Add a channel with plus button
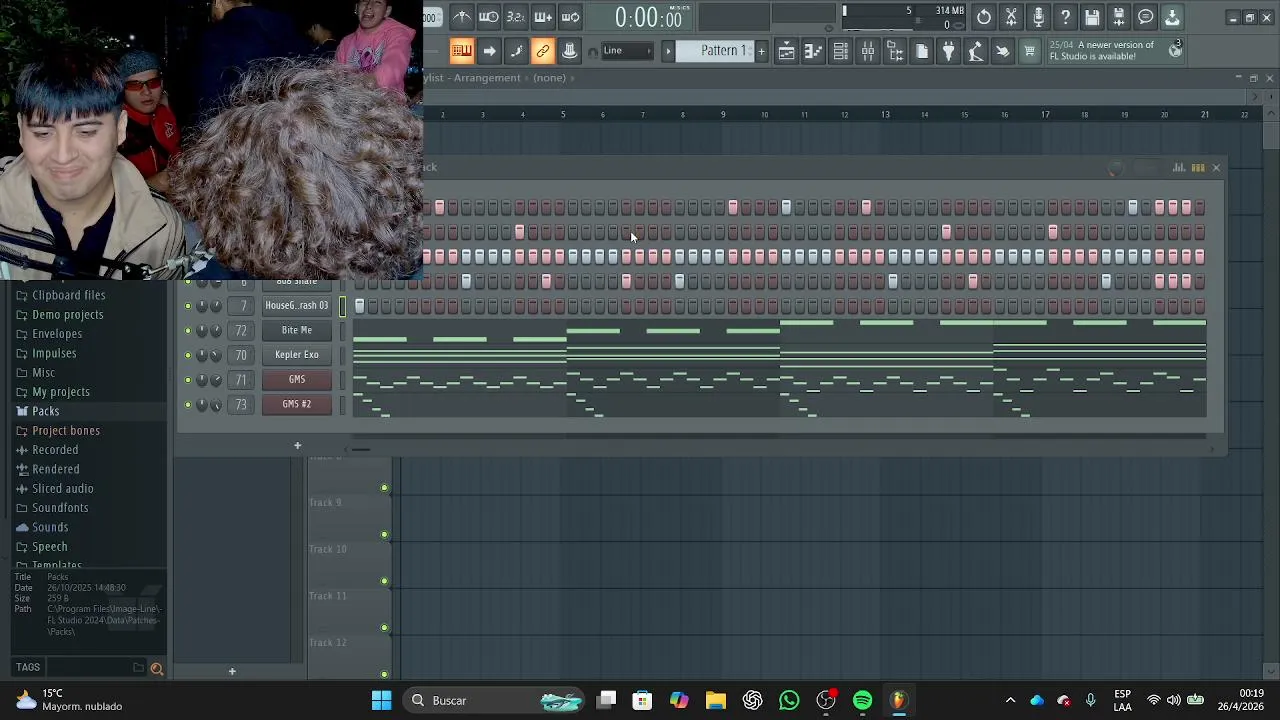 [297, 445]
